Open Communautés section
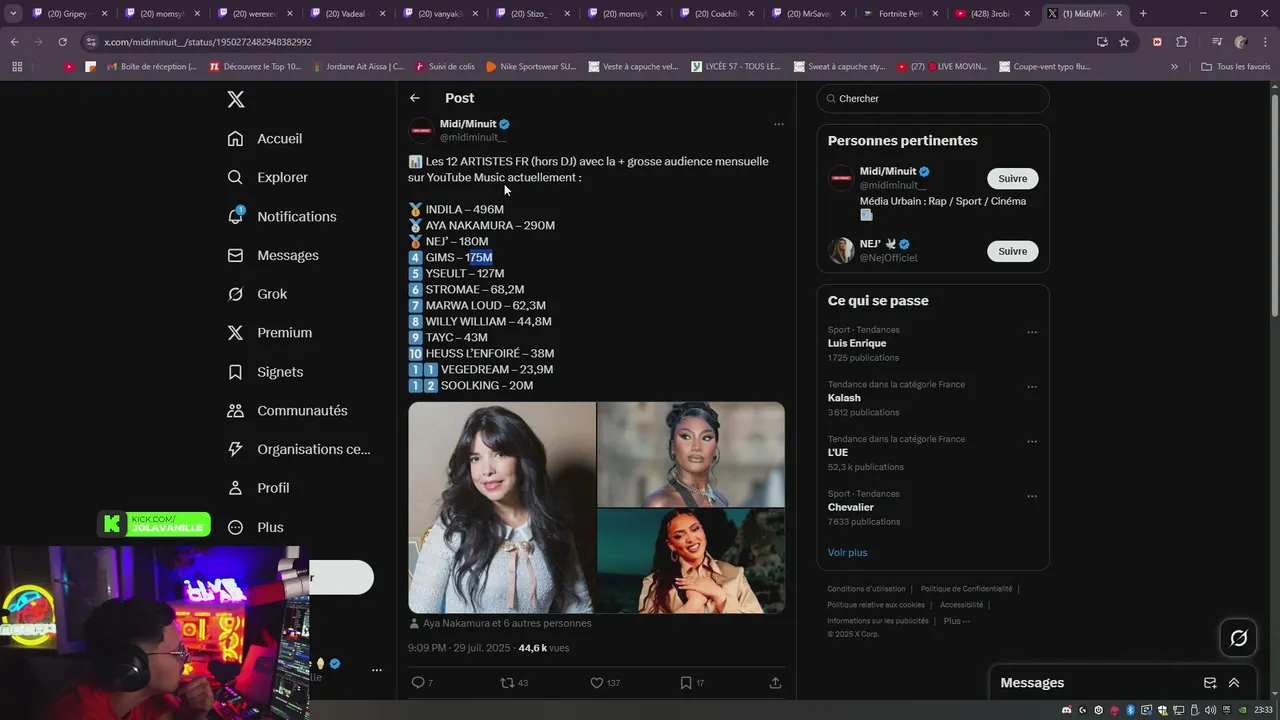The width and height of the screenshot is (1280, 720). coord(287,411)
